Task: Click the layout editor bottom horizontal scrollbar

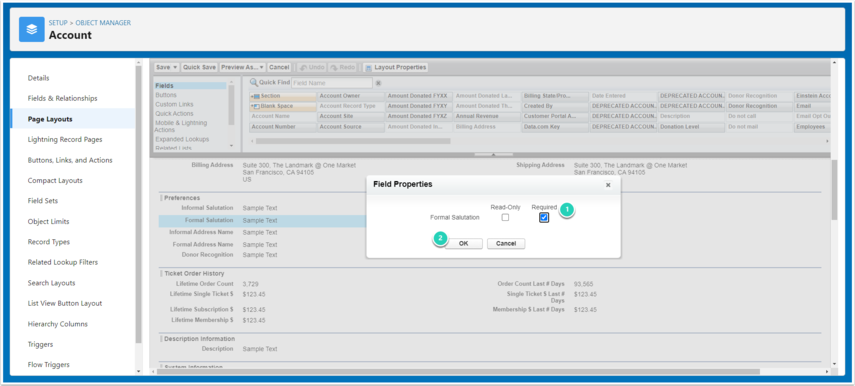Action: (x=458, y=371)
